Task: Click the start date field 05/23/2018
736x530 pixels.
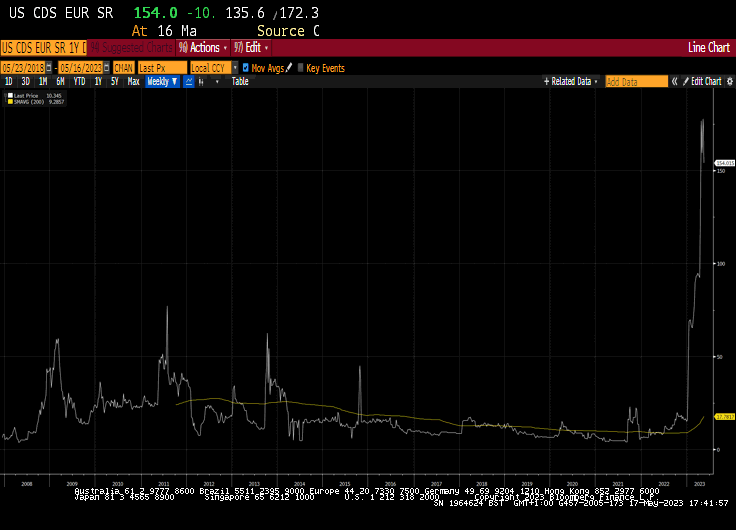Action: [23, 68]
